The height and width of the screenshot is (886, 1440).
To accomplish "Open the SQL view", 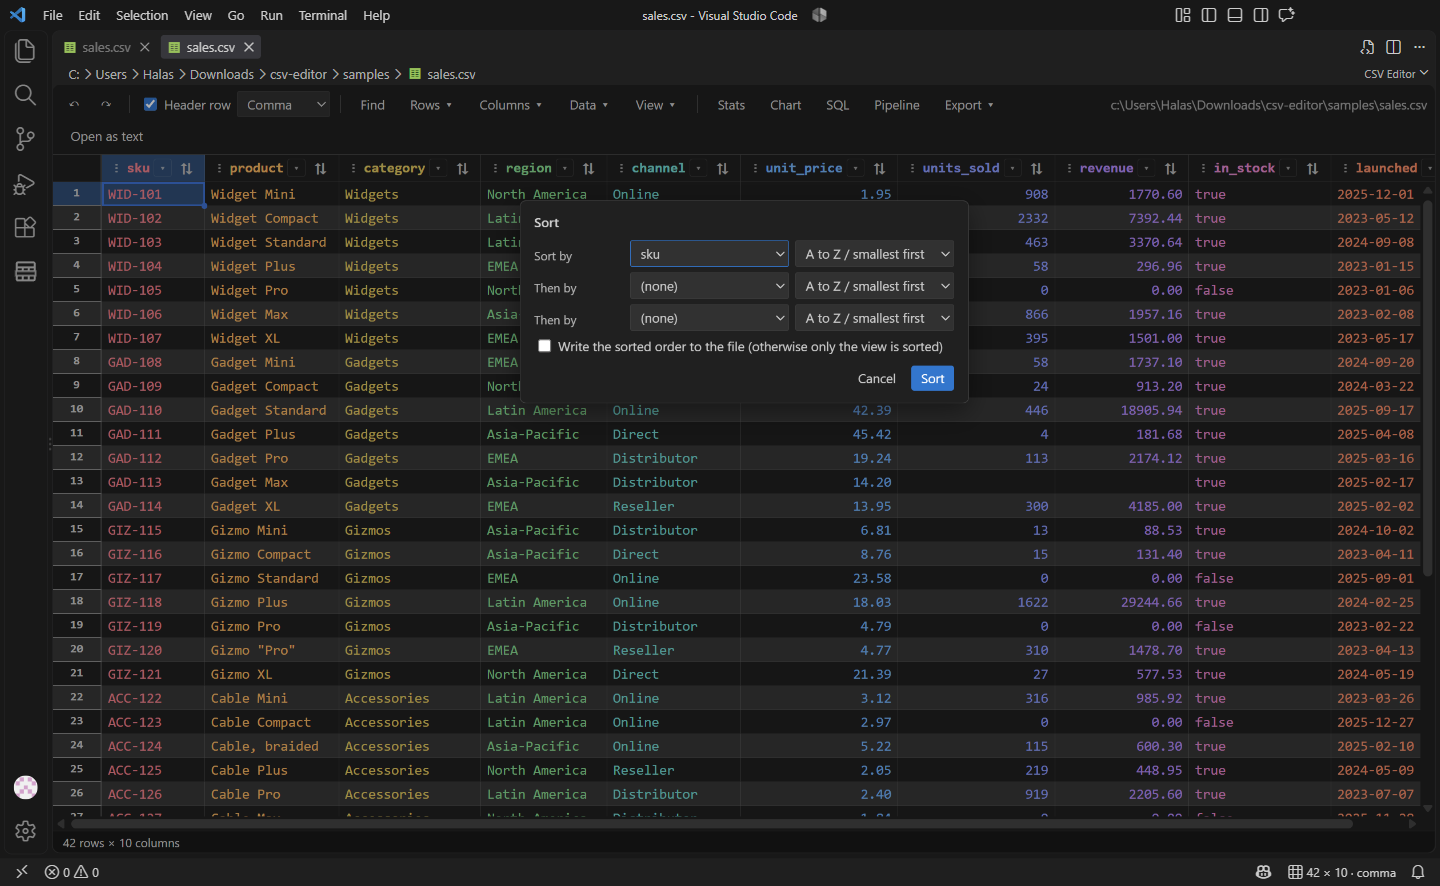I will pos(838,105).
